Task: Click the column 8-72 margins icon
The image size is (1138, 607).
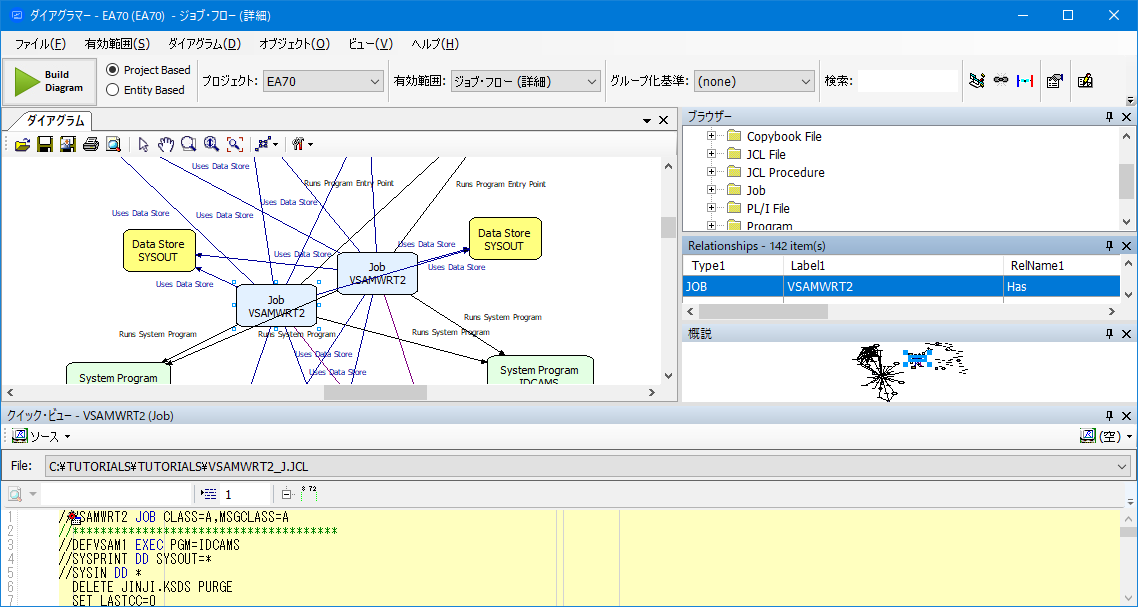Action: point(308,494)
